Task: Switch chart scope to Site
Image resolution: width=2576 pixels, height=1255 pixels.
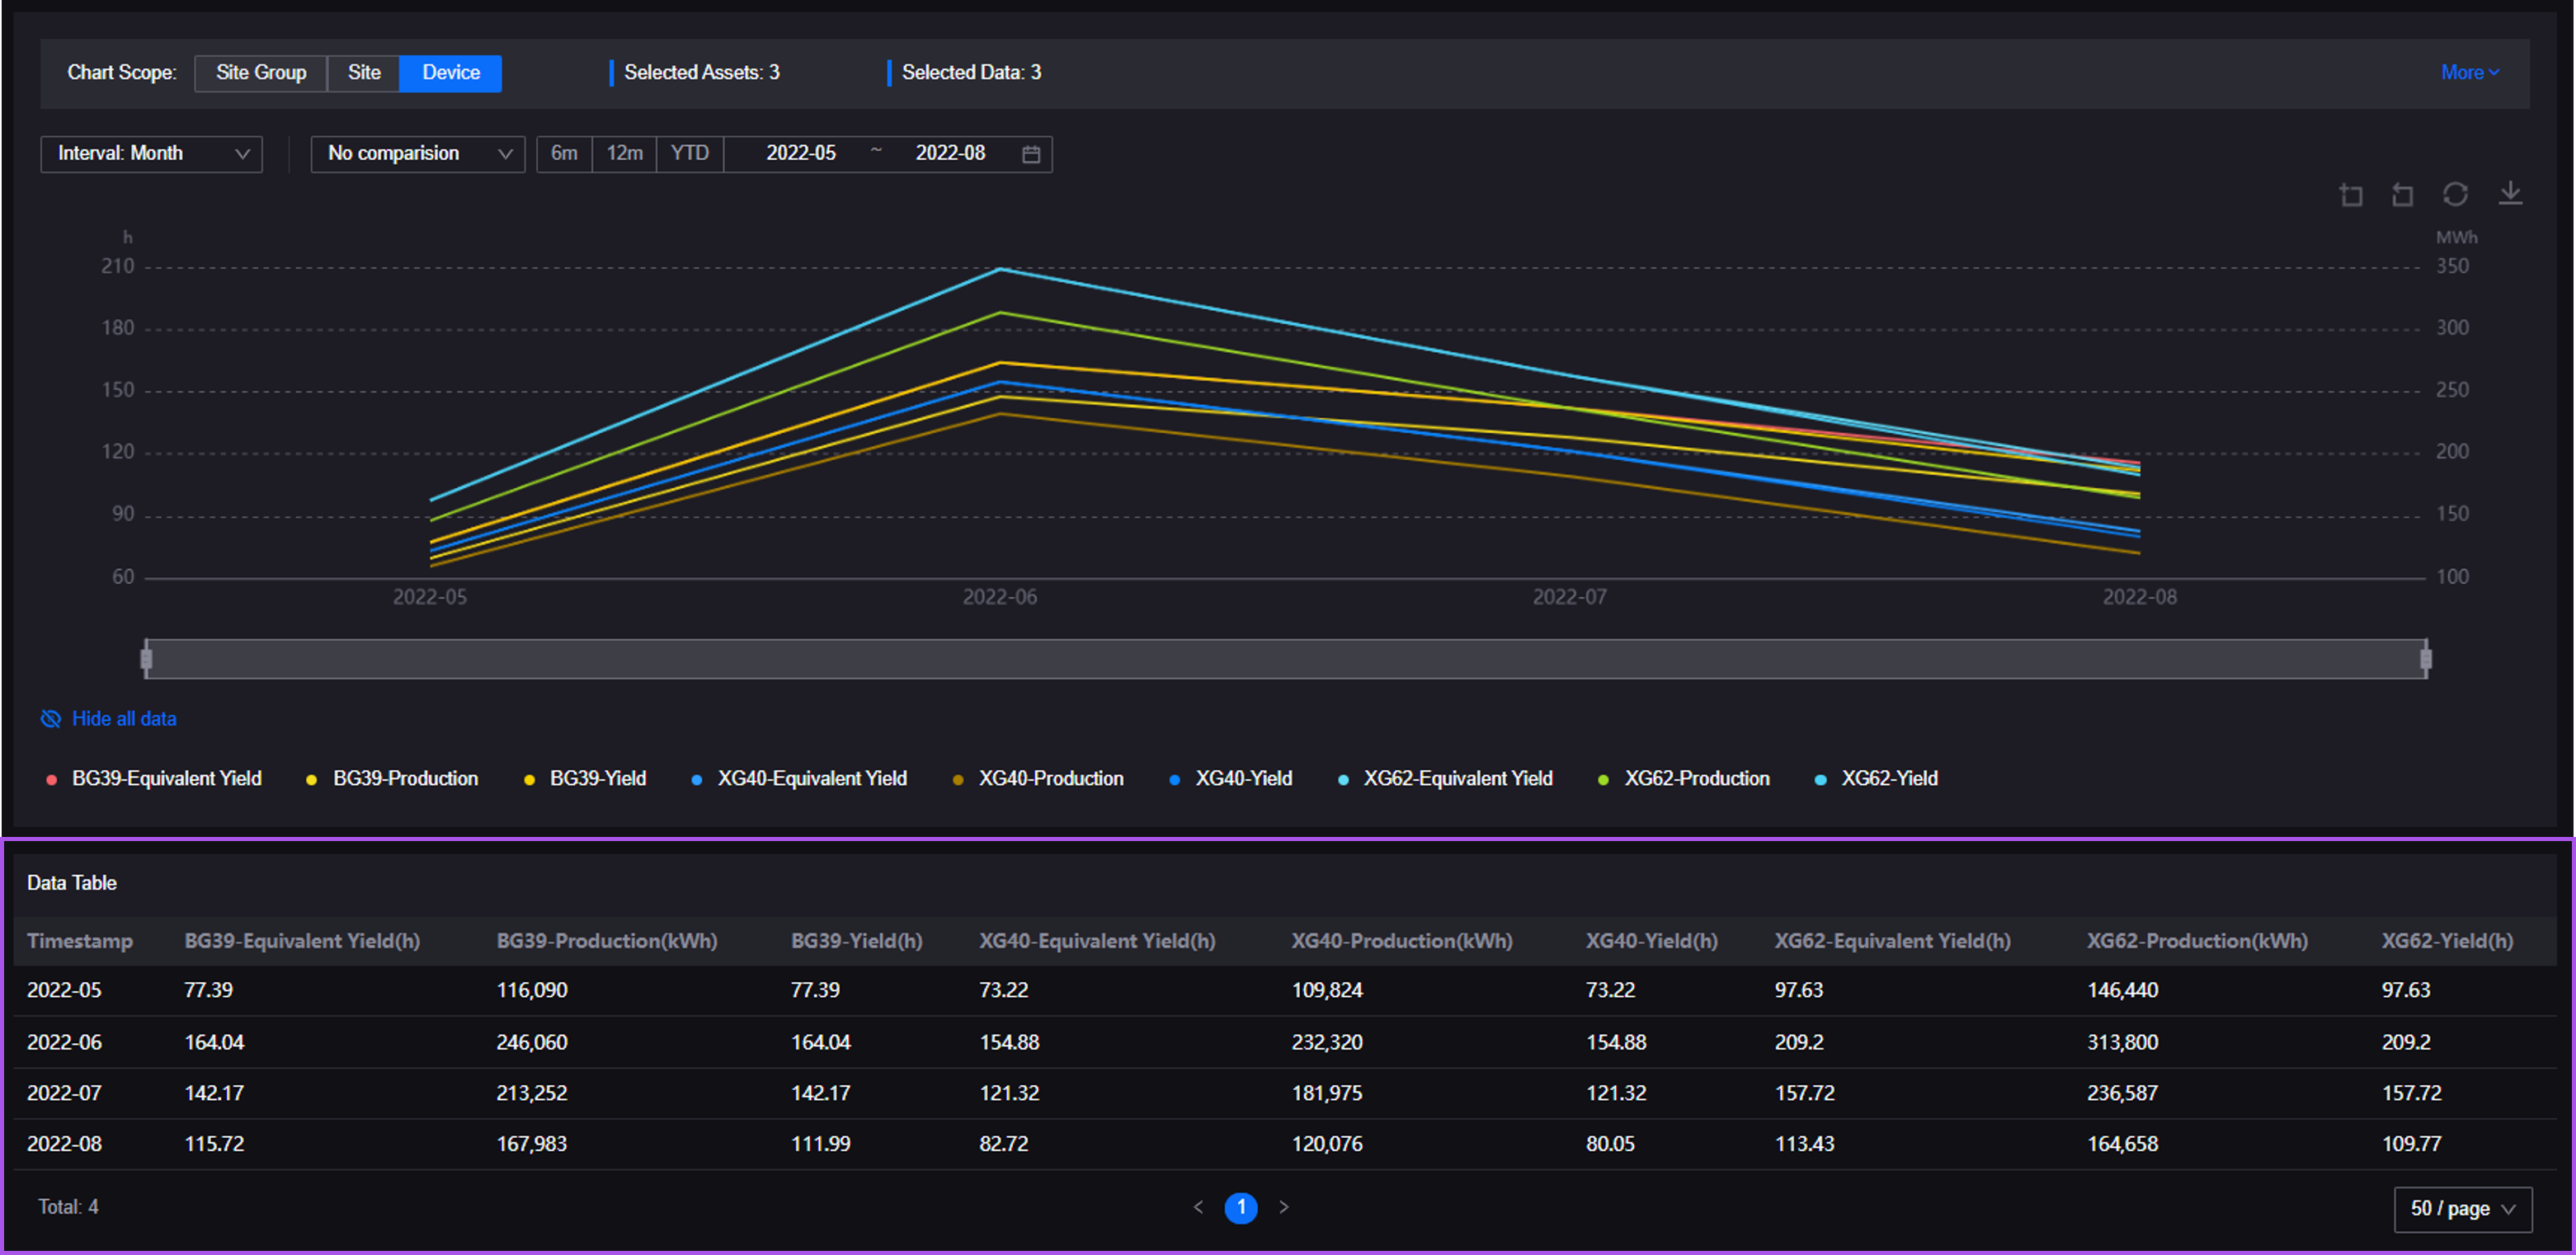Action: pyautogui.click(x=364, y=73)
